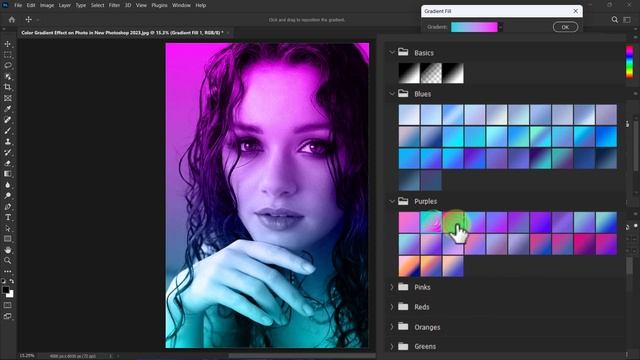
Task: Pick the first Purples folder gradient
Action: pos(409,222)
